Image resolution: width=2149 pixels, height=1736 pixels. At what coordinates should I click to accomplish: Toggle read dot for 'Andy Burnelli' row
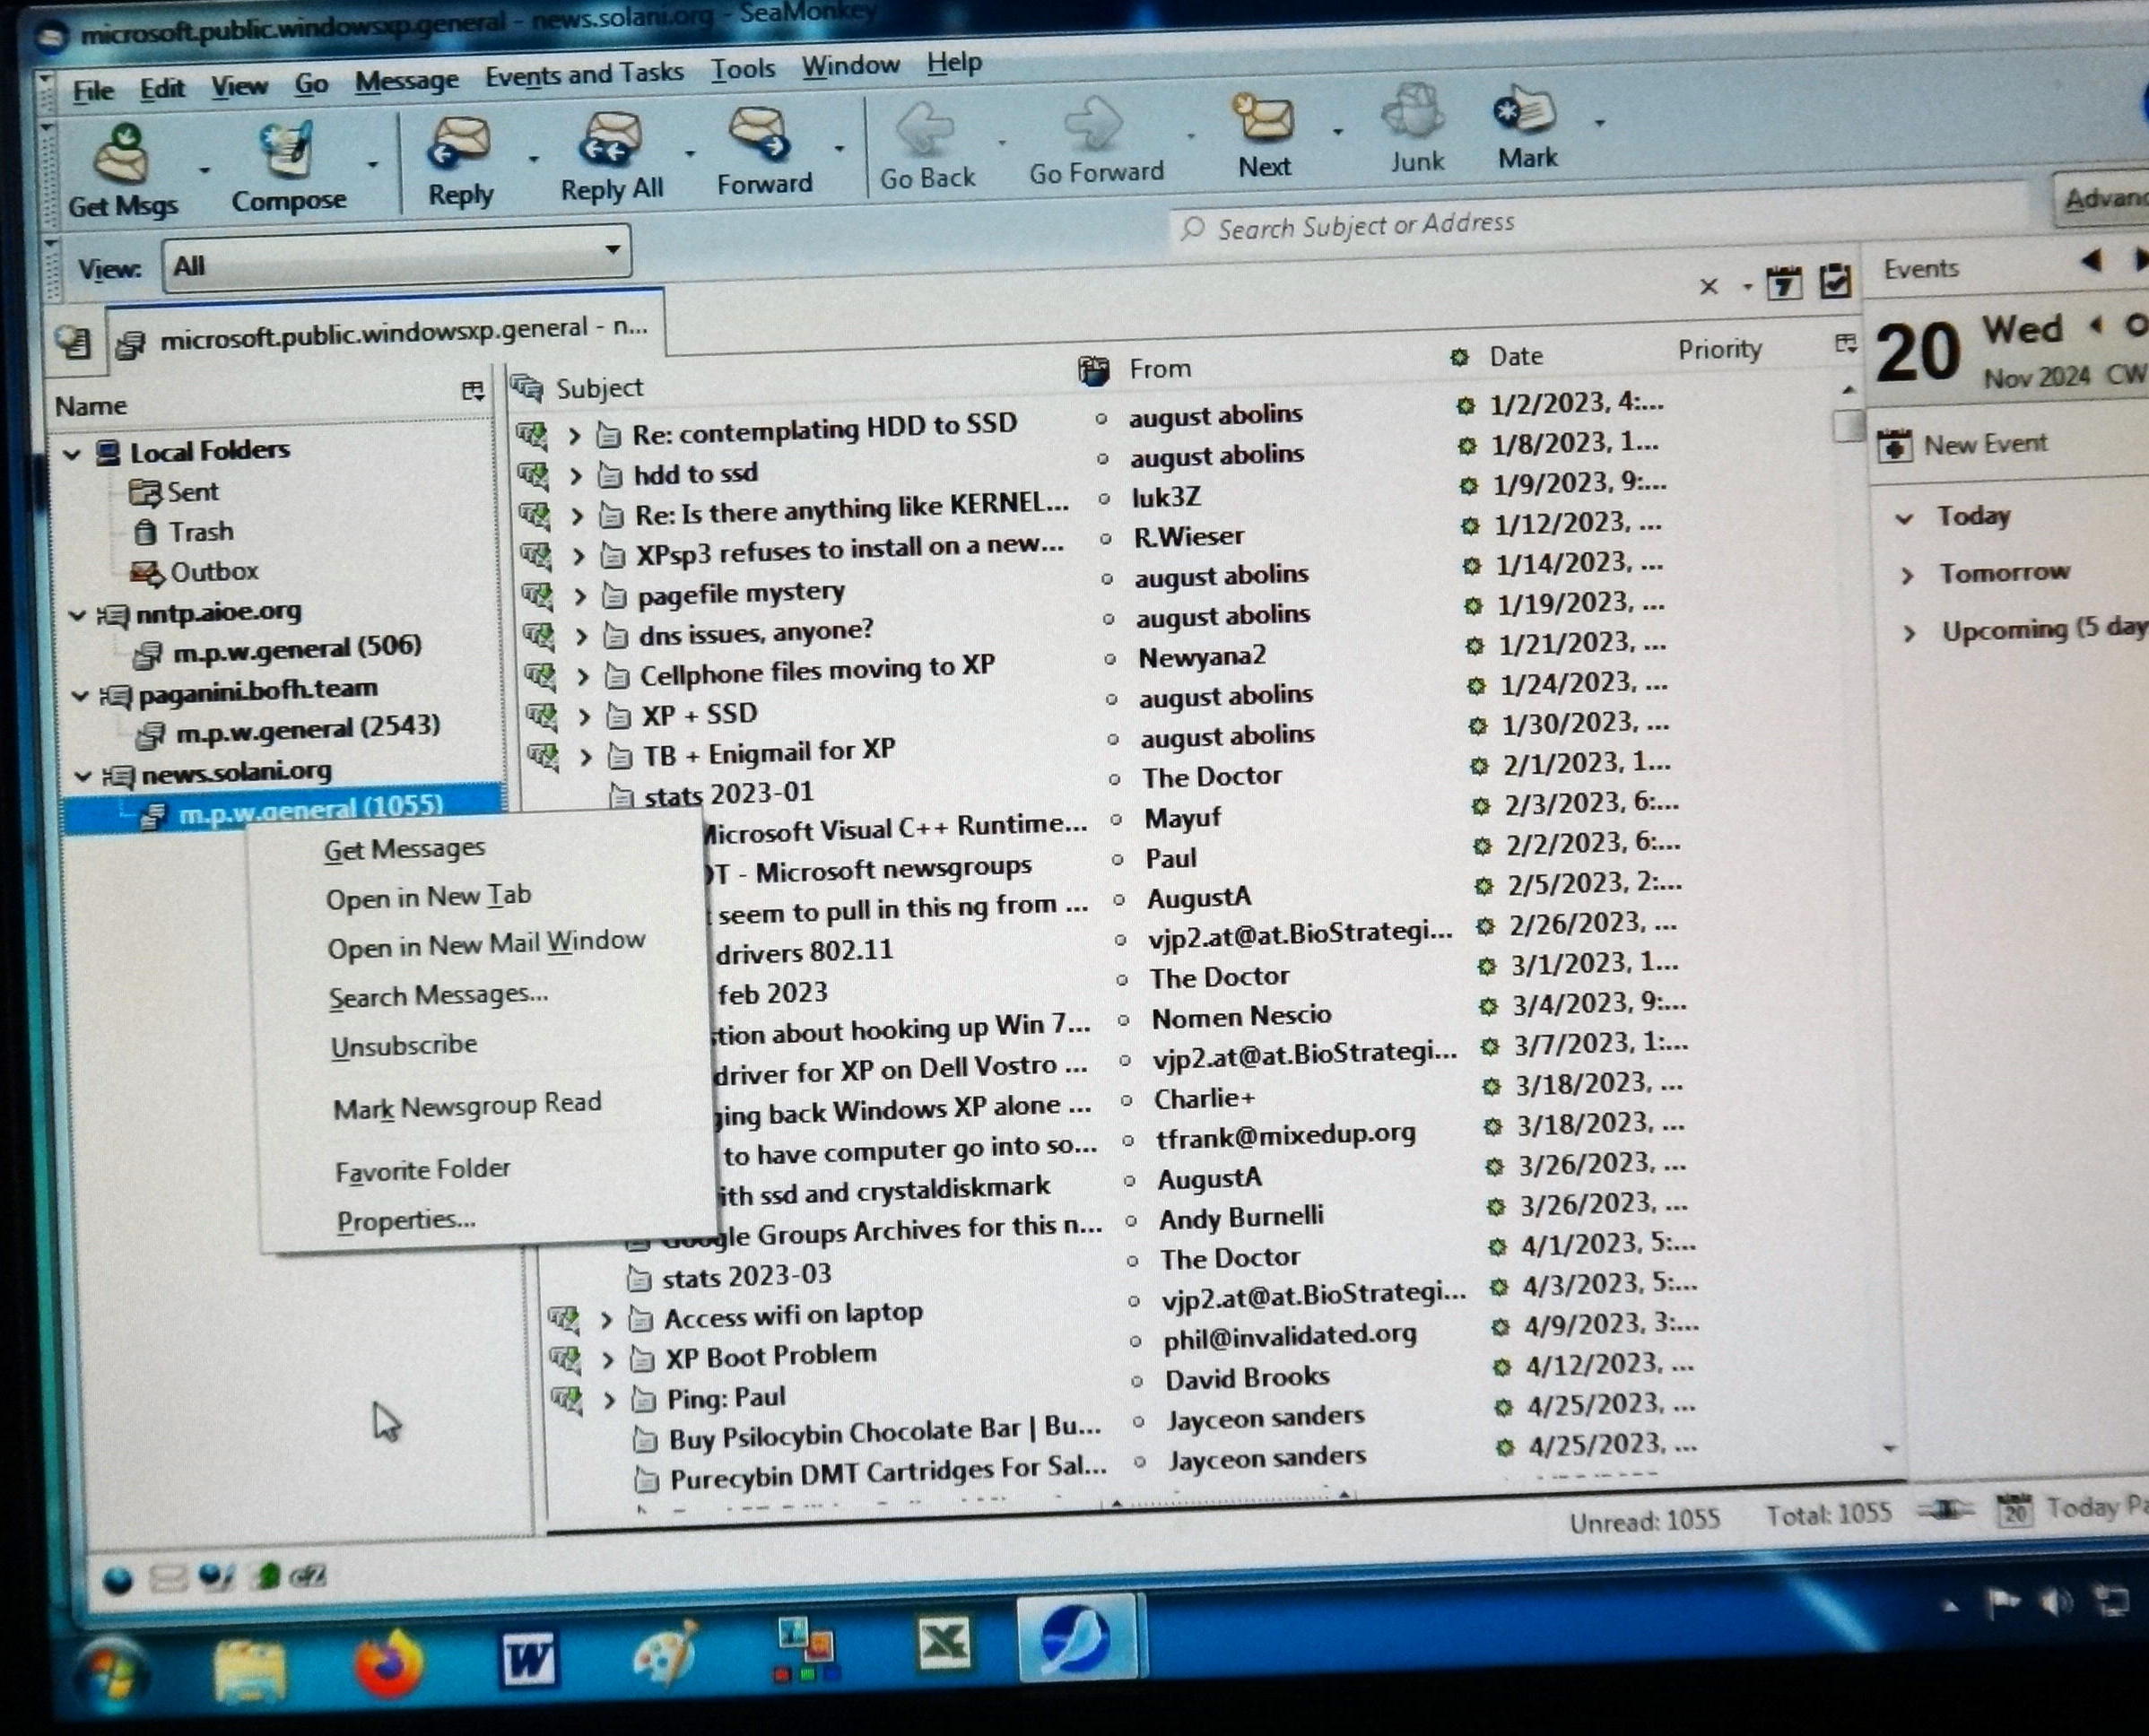coord(1131,1221)
